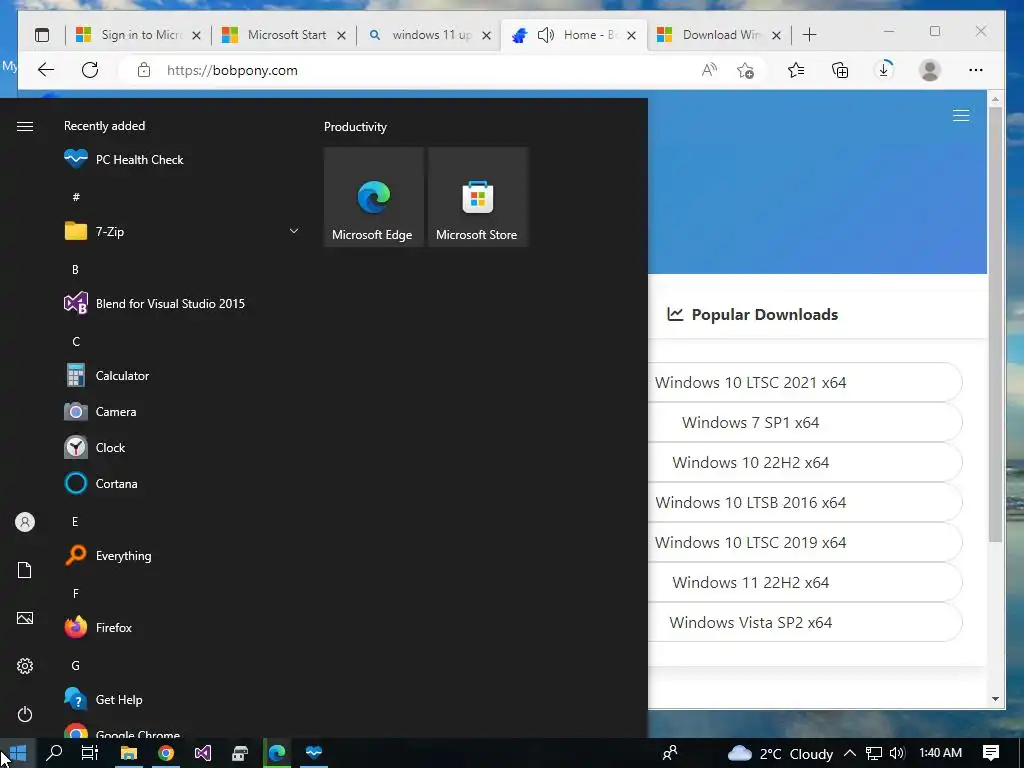The width and height of the screenshot is (1024, 768).
Task: Open Downloads panel in Edge
Action: pos(884,70)
